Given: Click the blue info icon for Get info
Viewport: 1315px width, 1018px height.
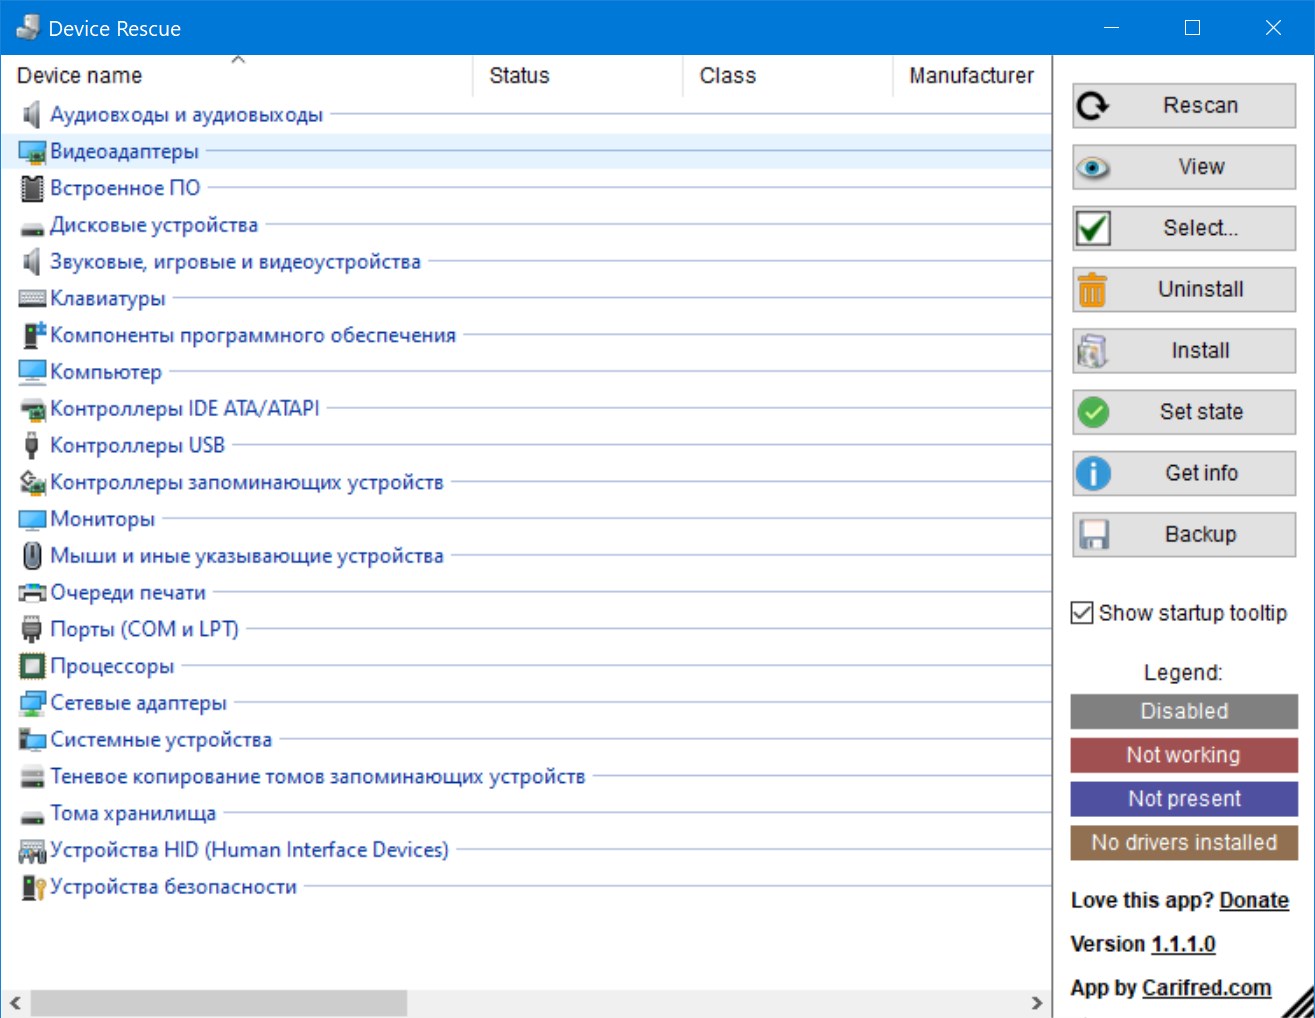Looking at the screenshot, I should click(x=1093, y=473).
